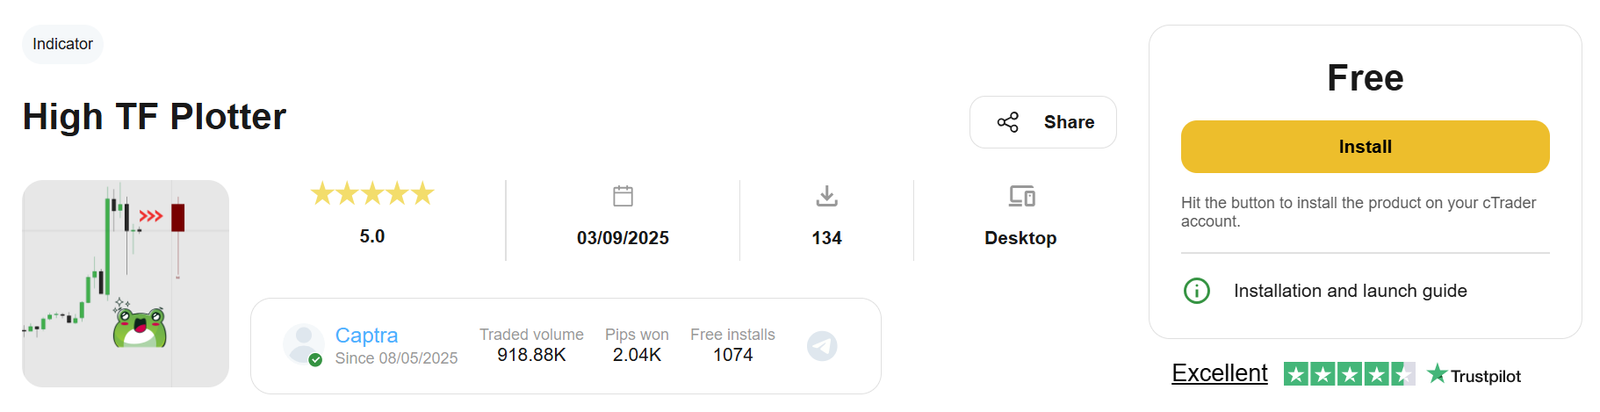Click the Traded volume 918.88K stat

point(531,345)
